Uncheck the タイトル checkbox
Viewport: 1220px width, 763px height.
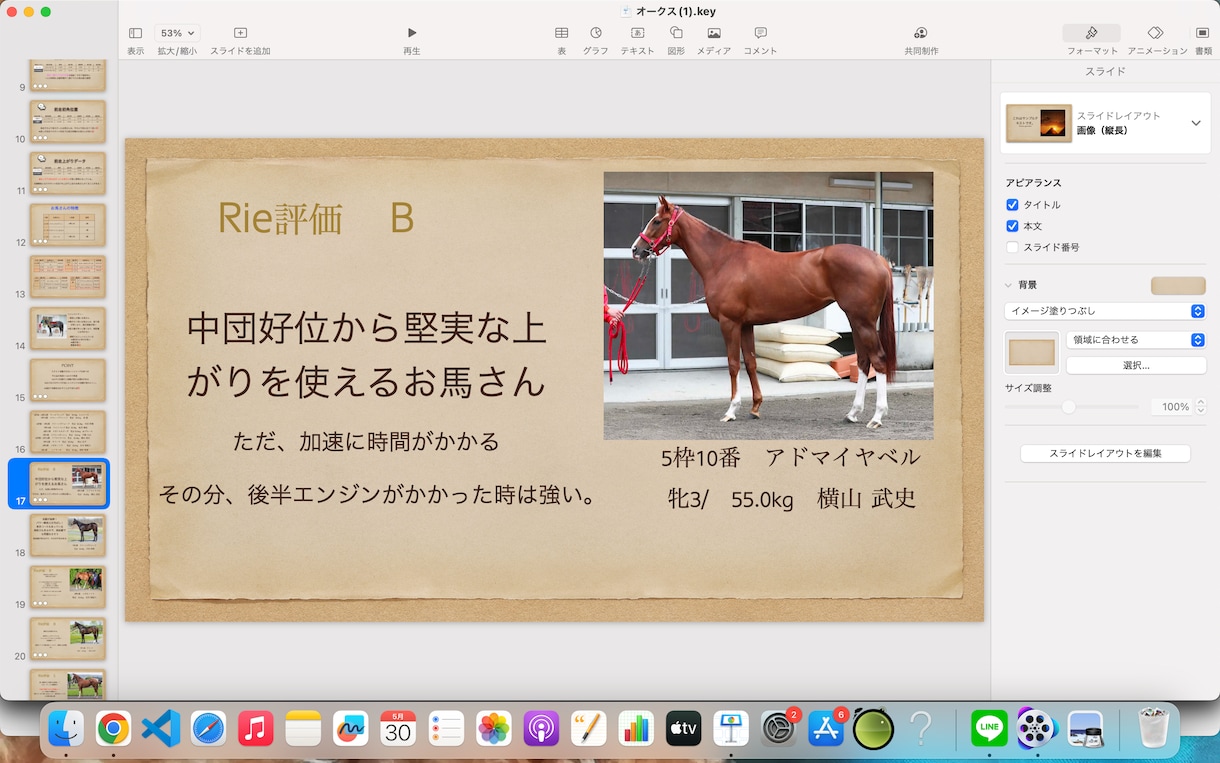[x=1012, y=205]
